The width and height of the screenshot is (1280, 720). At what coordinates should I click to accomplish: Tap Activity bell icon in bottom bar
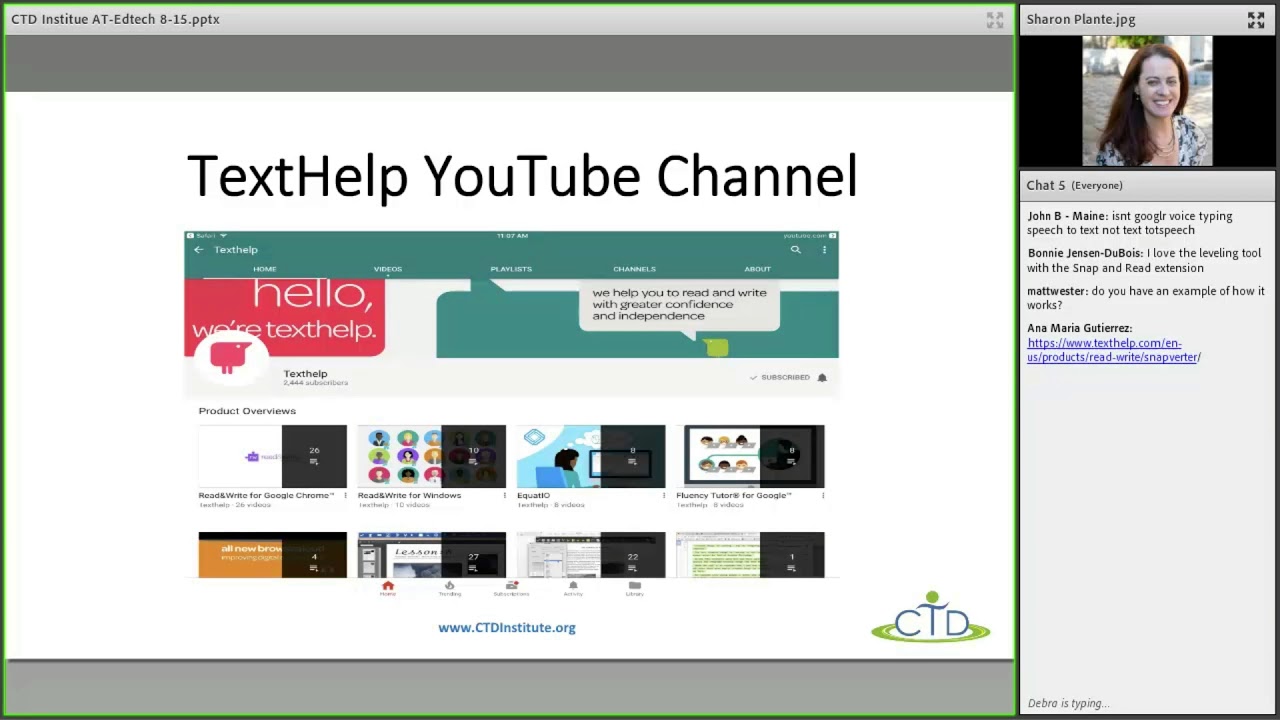pyautogui.click(x=573, y=589)
